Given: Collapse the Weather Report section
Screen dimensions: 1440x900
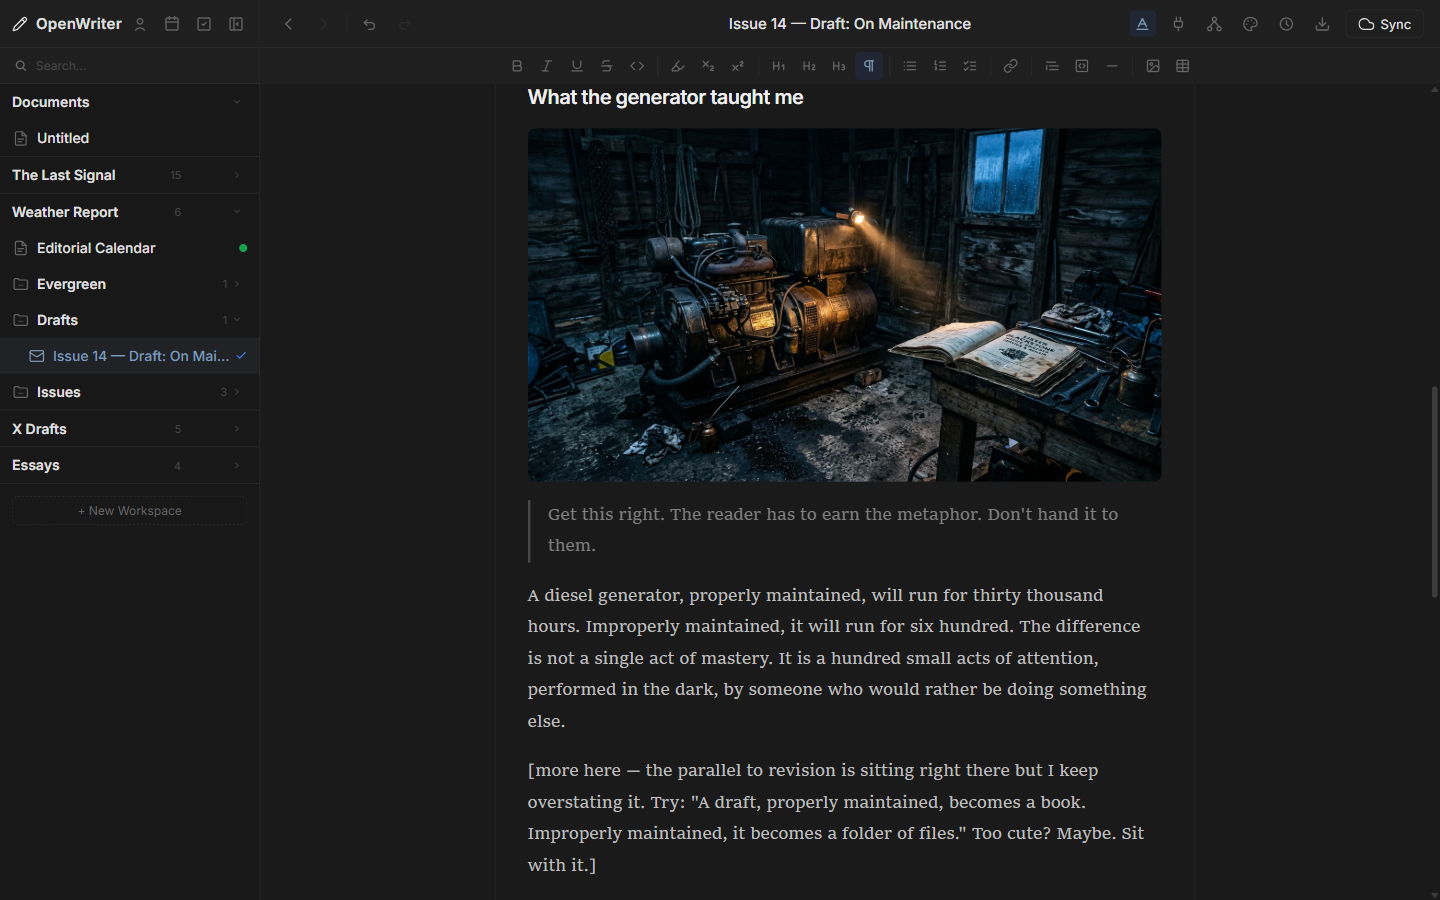Looking at the screenshot, I should coord(237,212).
